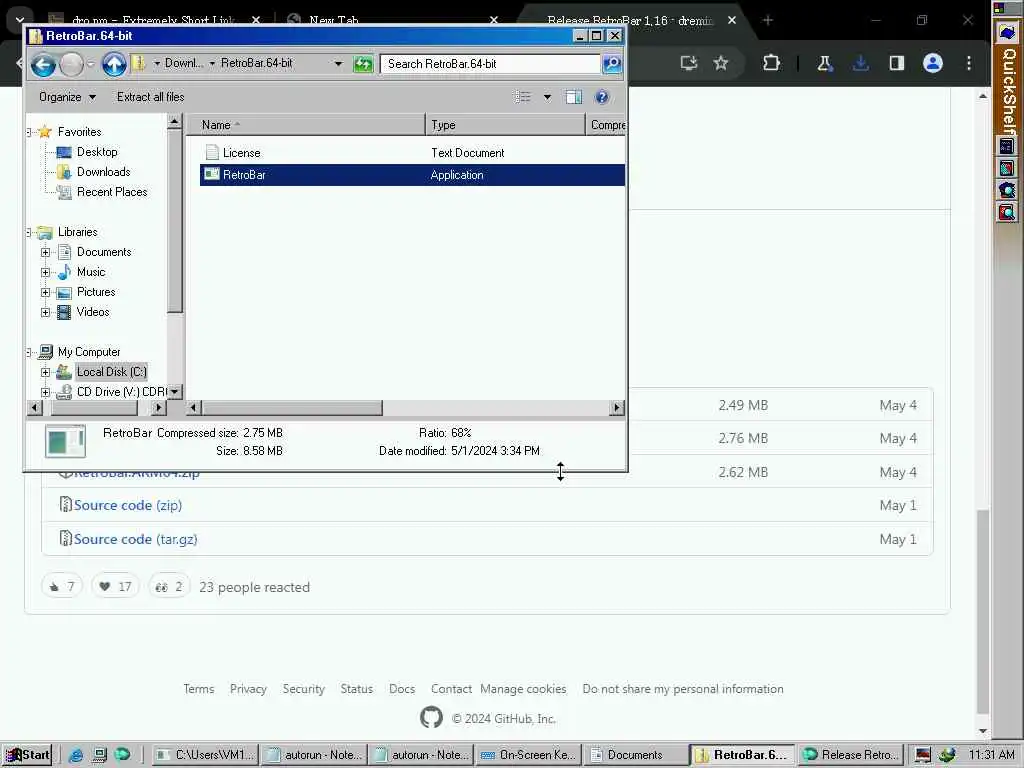Viewport: 1024px width, 768px height.
Task: Open a new Chrome tab with plus
Action: tap(767, 20)
